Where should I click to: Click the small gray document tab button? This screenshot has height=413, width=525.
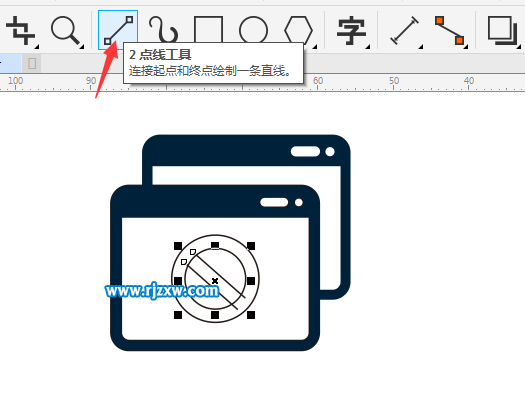pos(32,63)
